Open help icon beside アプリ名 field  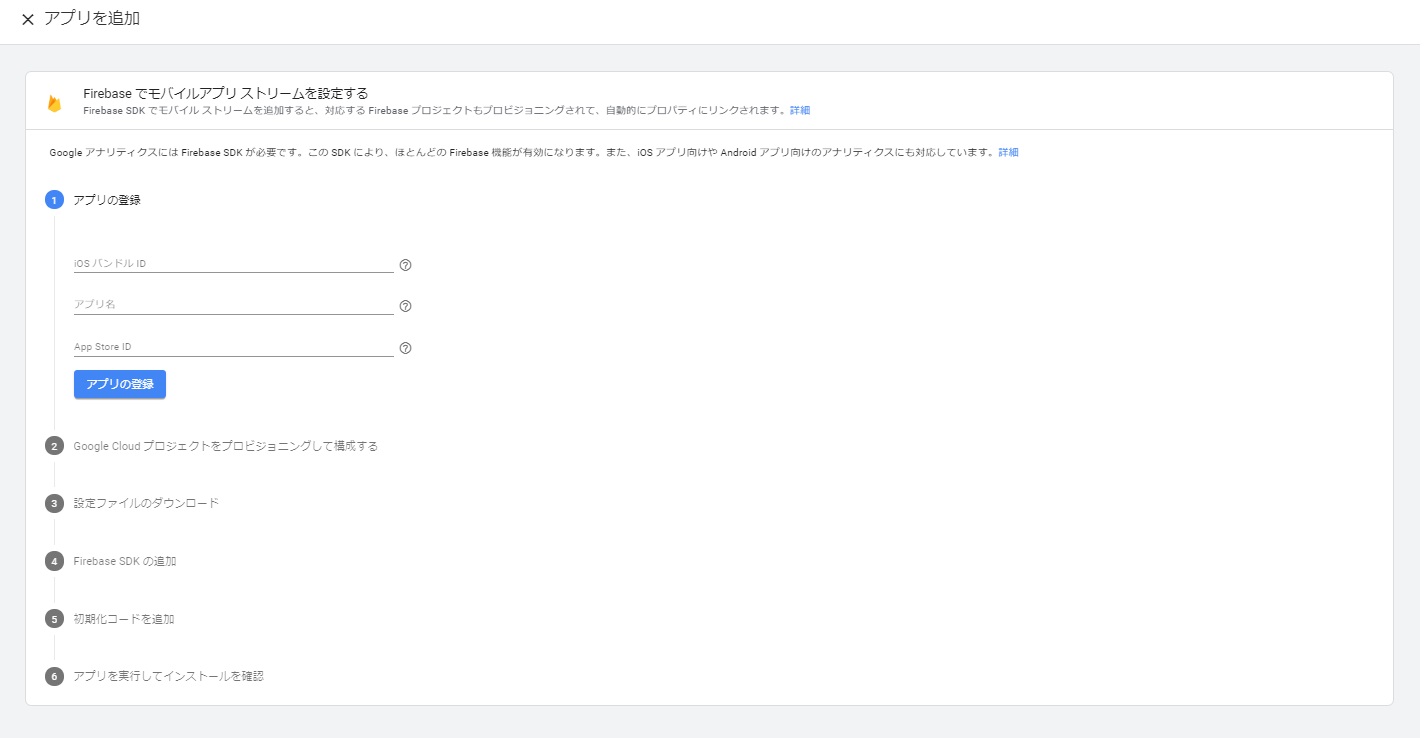click(x=405, y=306)
